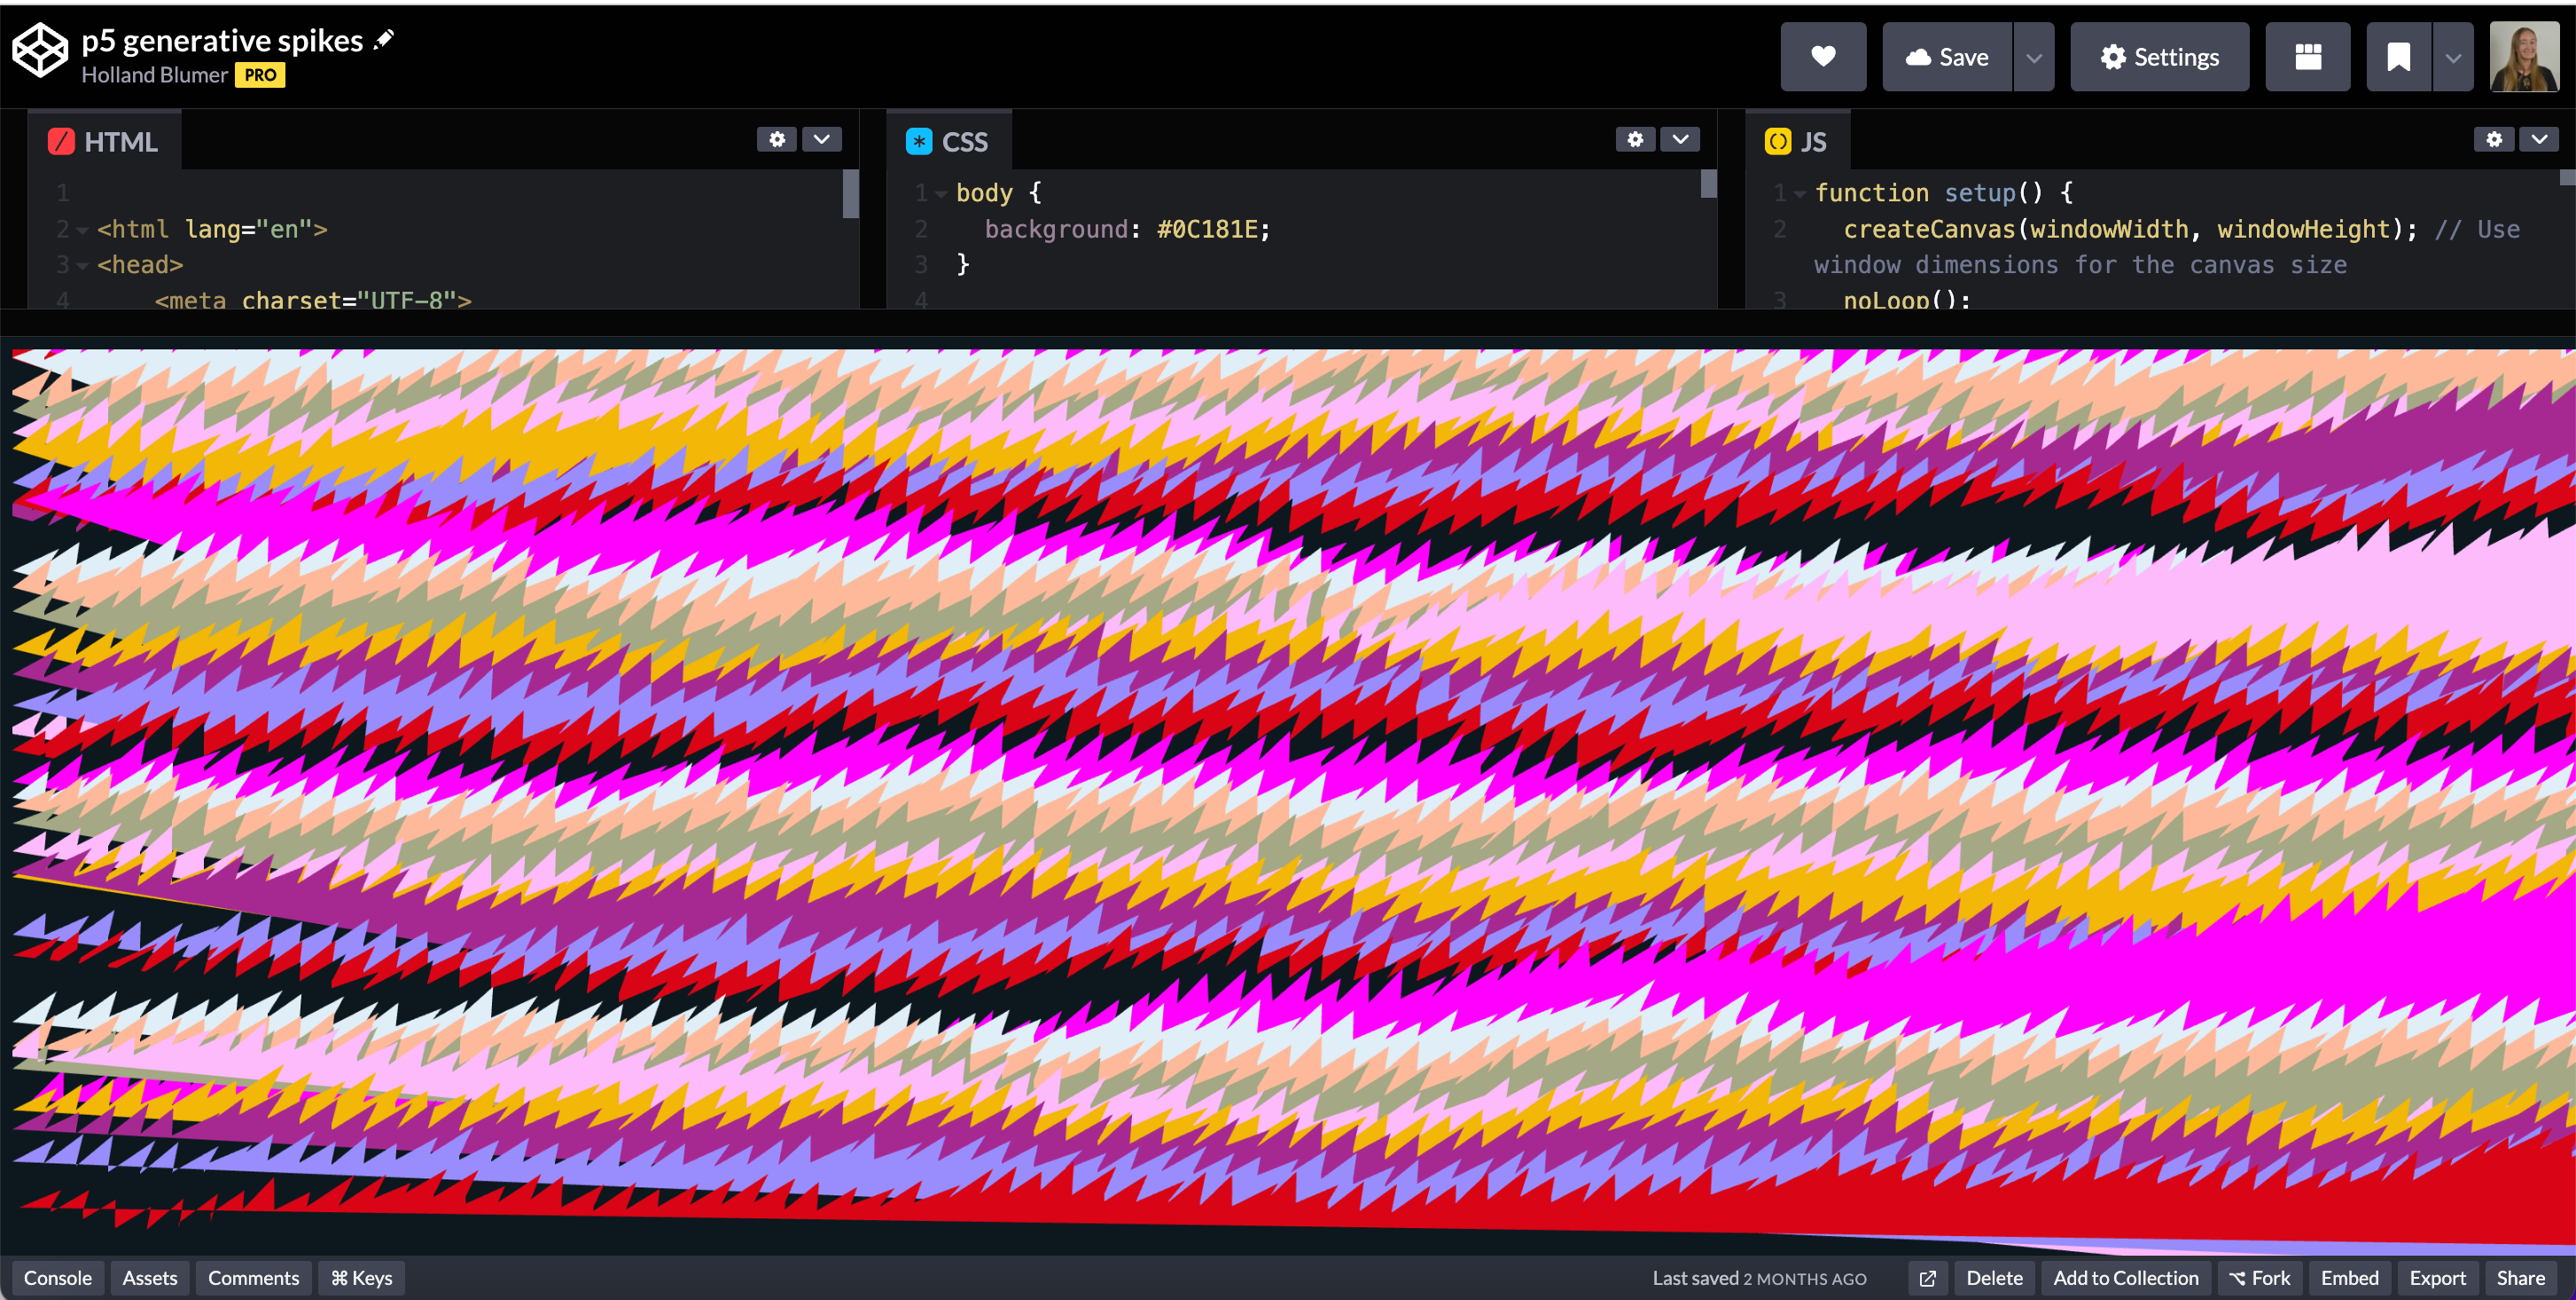Expand the bookmark options dropdown arrow
The height and width of the screenshot is (1300, 2576).
[2452, 57]
